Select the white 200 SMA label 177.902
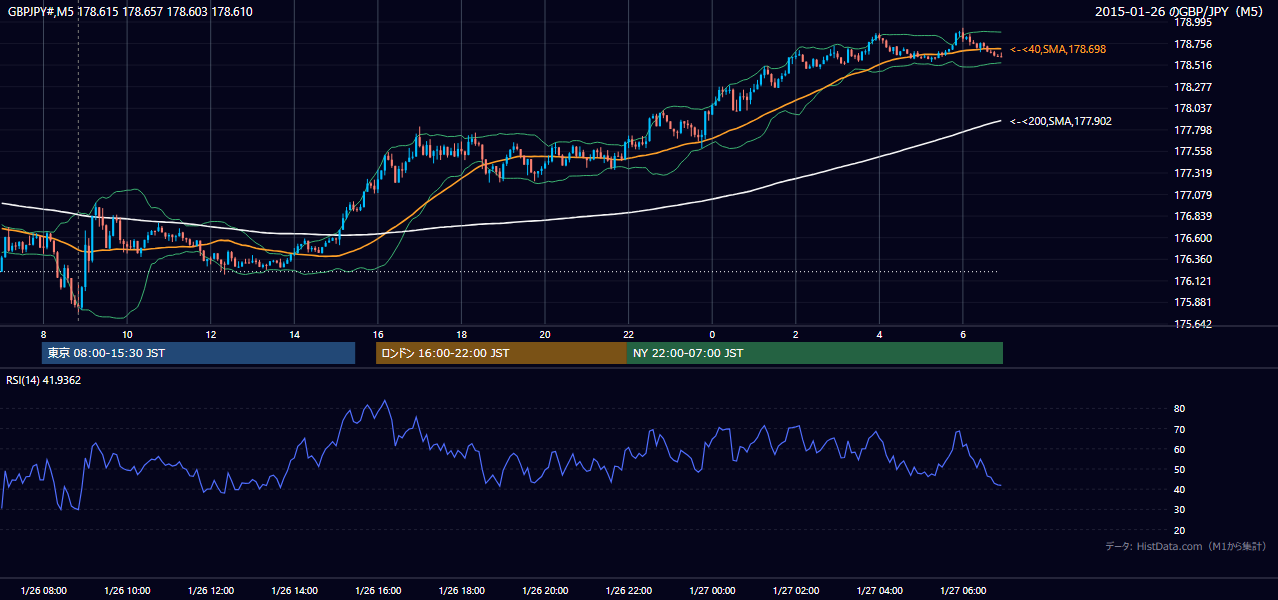 click(1061, 121)
